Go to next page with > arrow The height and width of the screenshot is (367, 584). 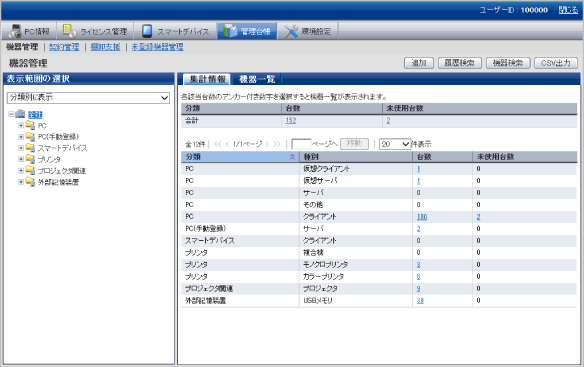tap(267, 144)
